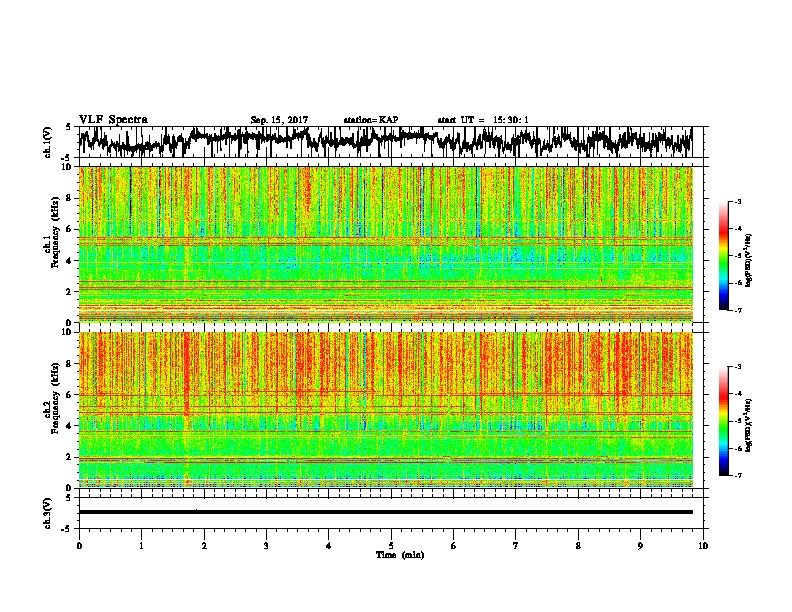Click the ch.3(V) lower tick label "-5"
Screen dimensions: 792x612
tap(67, 529)
